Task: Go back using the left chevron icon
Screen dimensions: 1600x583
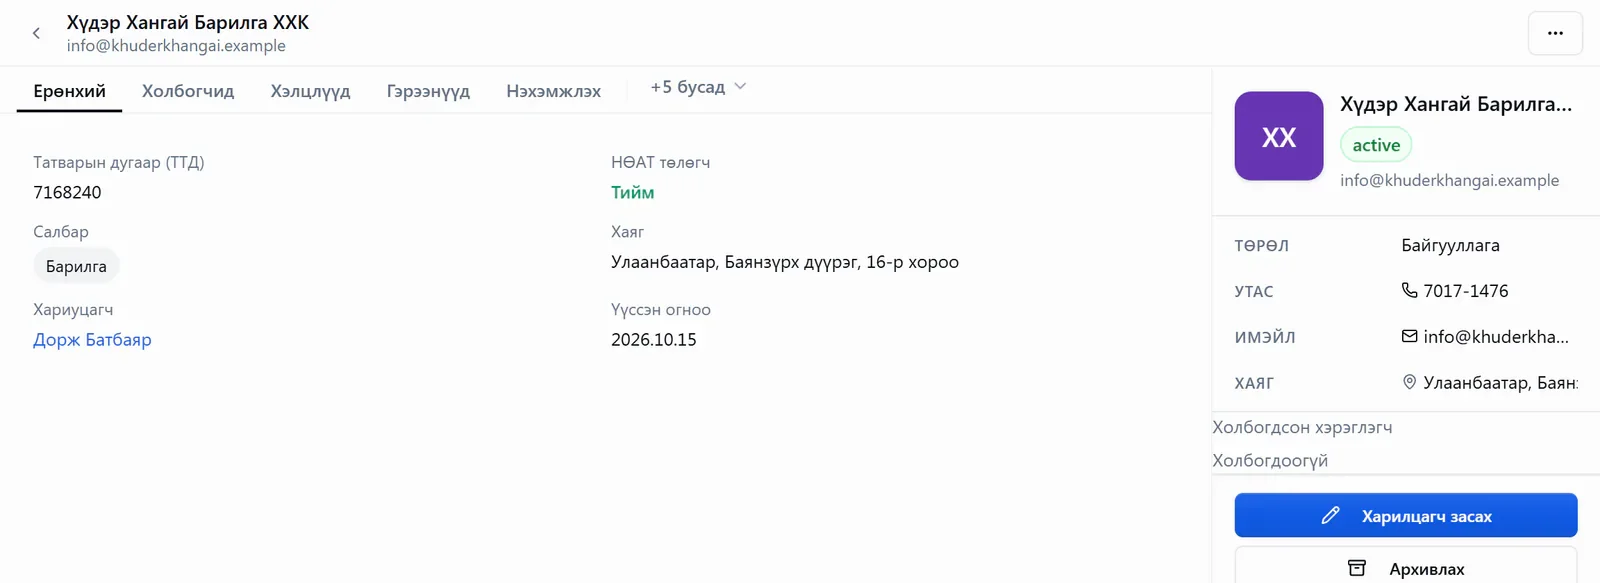Action: tap(36, 33)
